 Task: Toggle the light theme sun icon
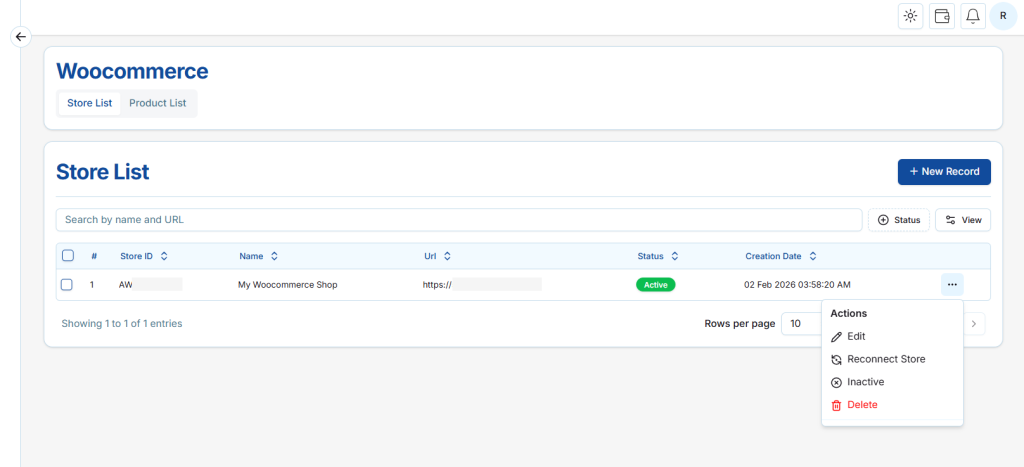[x=910, y=16]
